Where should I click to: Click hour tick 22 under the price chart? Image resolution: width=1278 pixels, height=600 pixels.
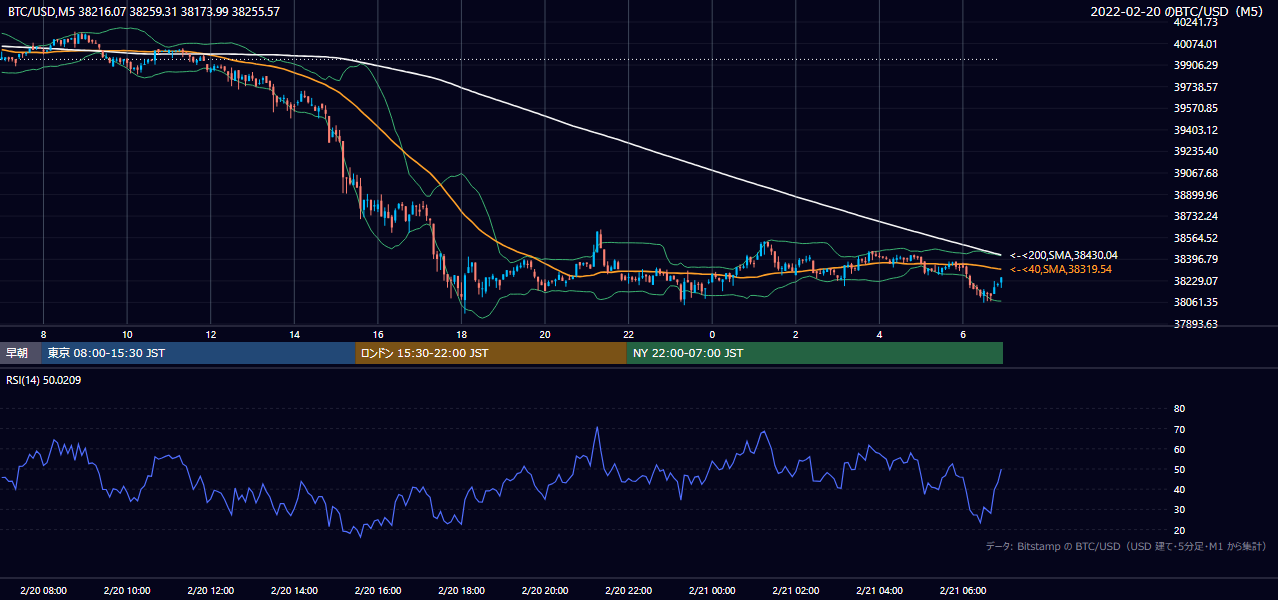(628, 333)
